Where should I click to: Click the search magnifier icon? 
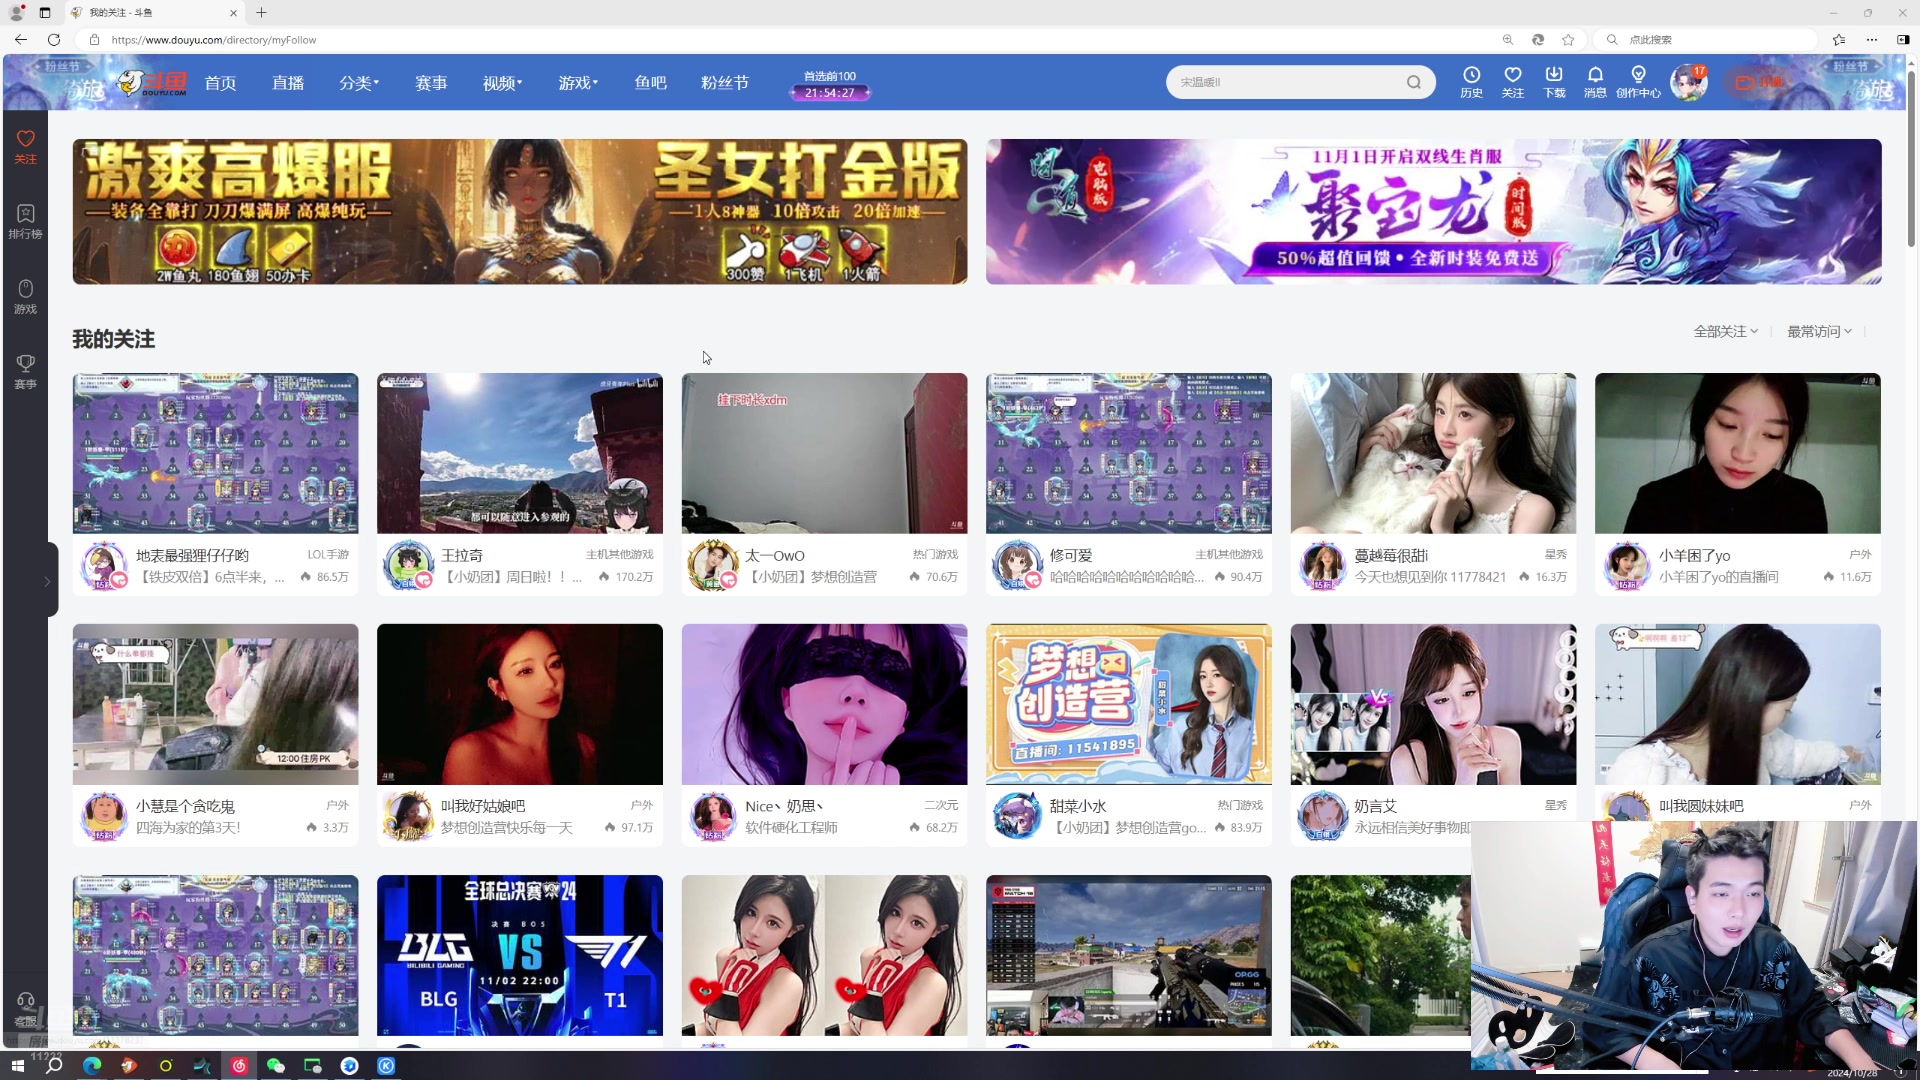(1414, 82)
